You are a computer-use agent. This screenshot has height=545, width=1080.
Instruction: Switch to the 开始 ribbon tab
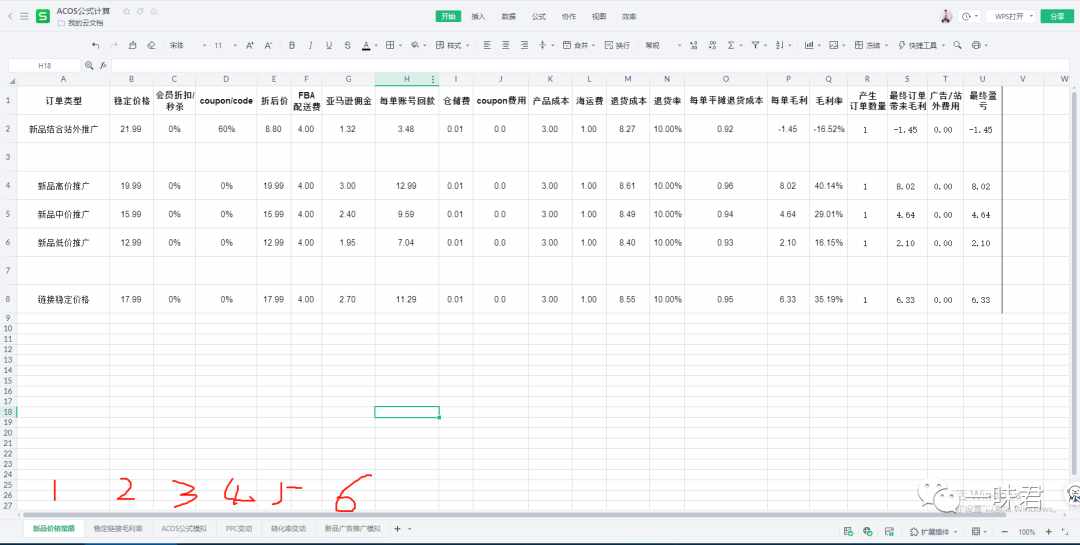click(x=448, y=17)
